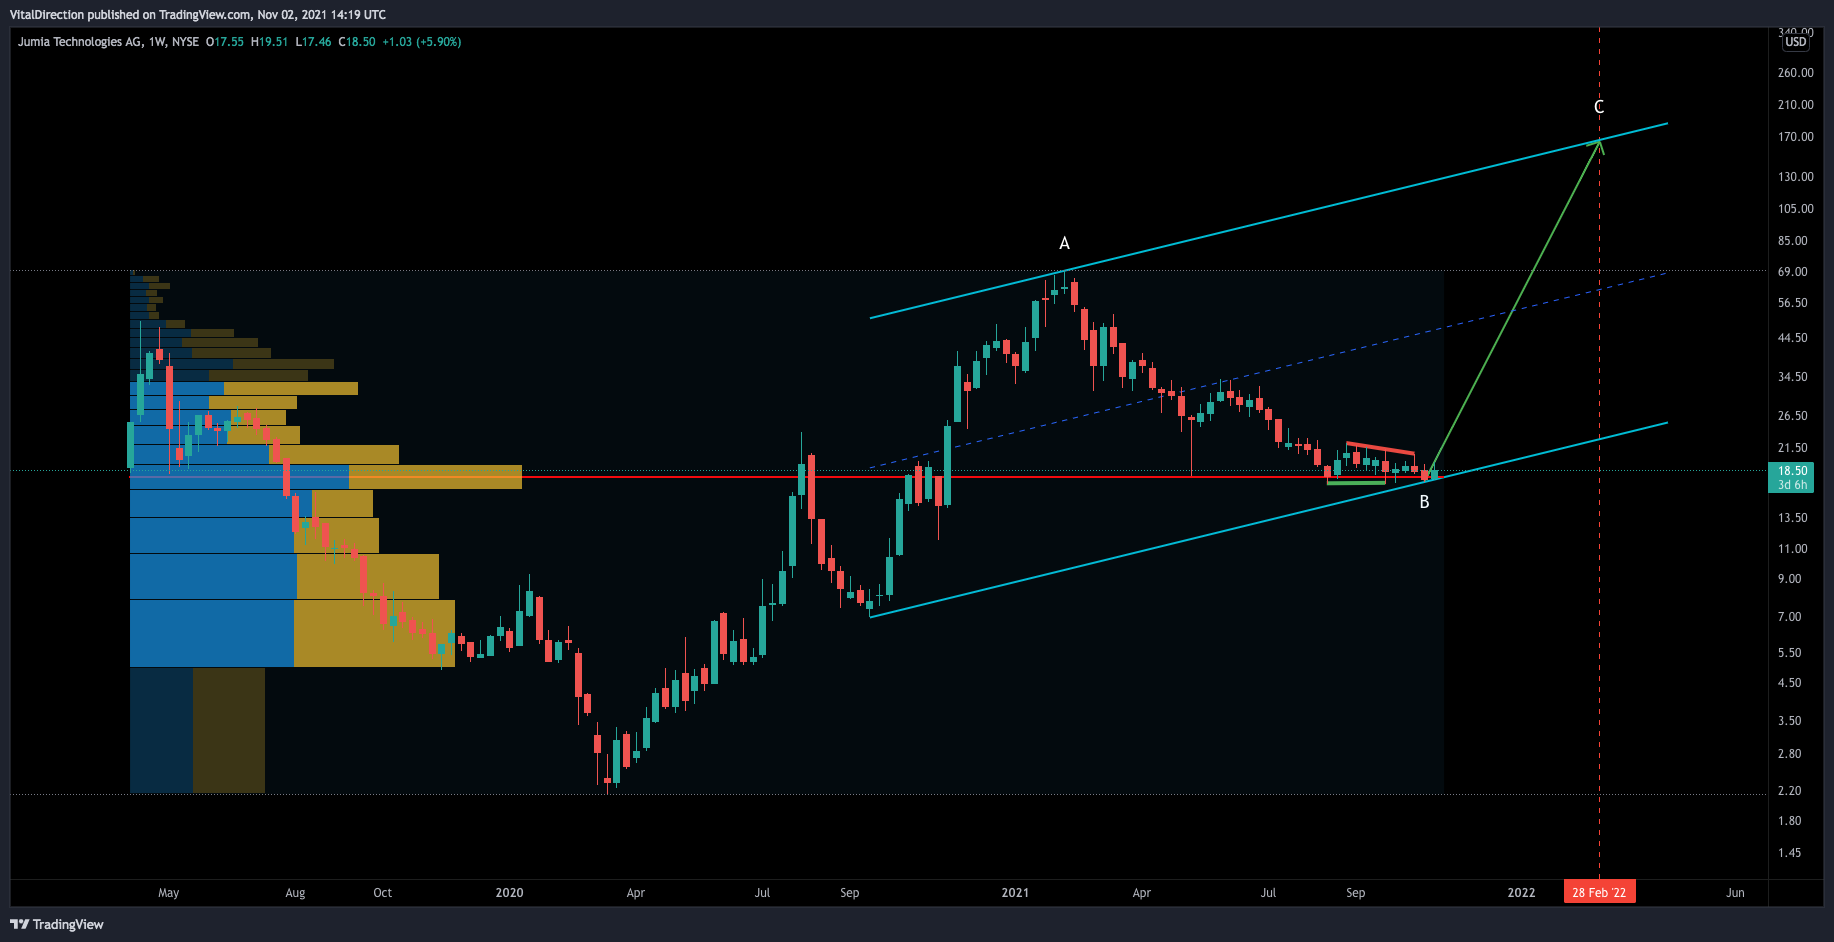Image resolution: width=1834 pixels, height=942 pixels.
Task: Click the close value C18.50
Action: tap(357, 42)
